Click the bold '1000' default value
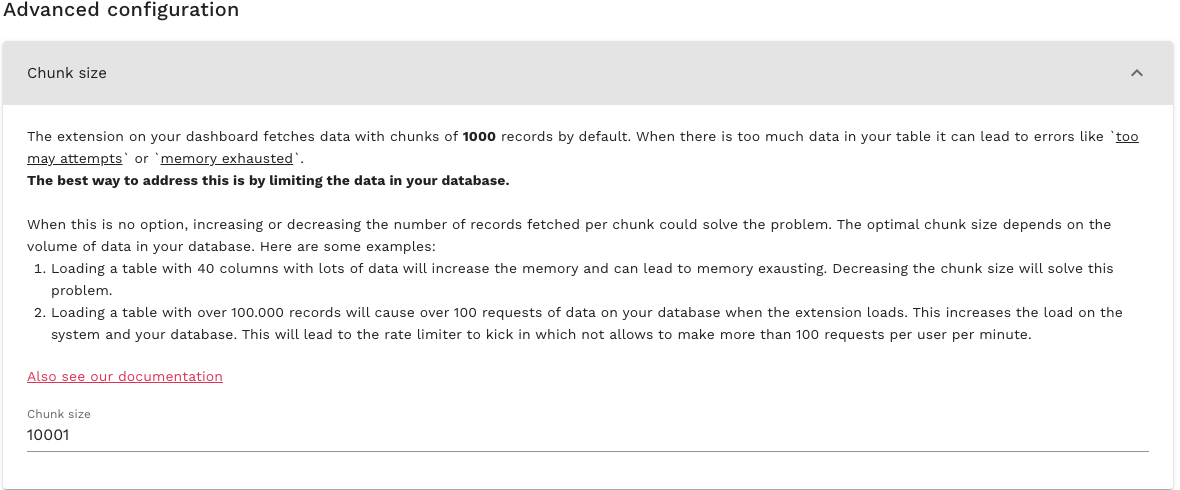Screen dimensions: 1180x490 coord(479,136)
